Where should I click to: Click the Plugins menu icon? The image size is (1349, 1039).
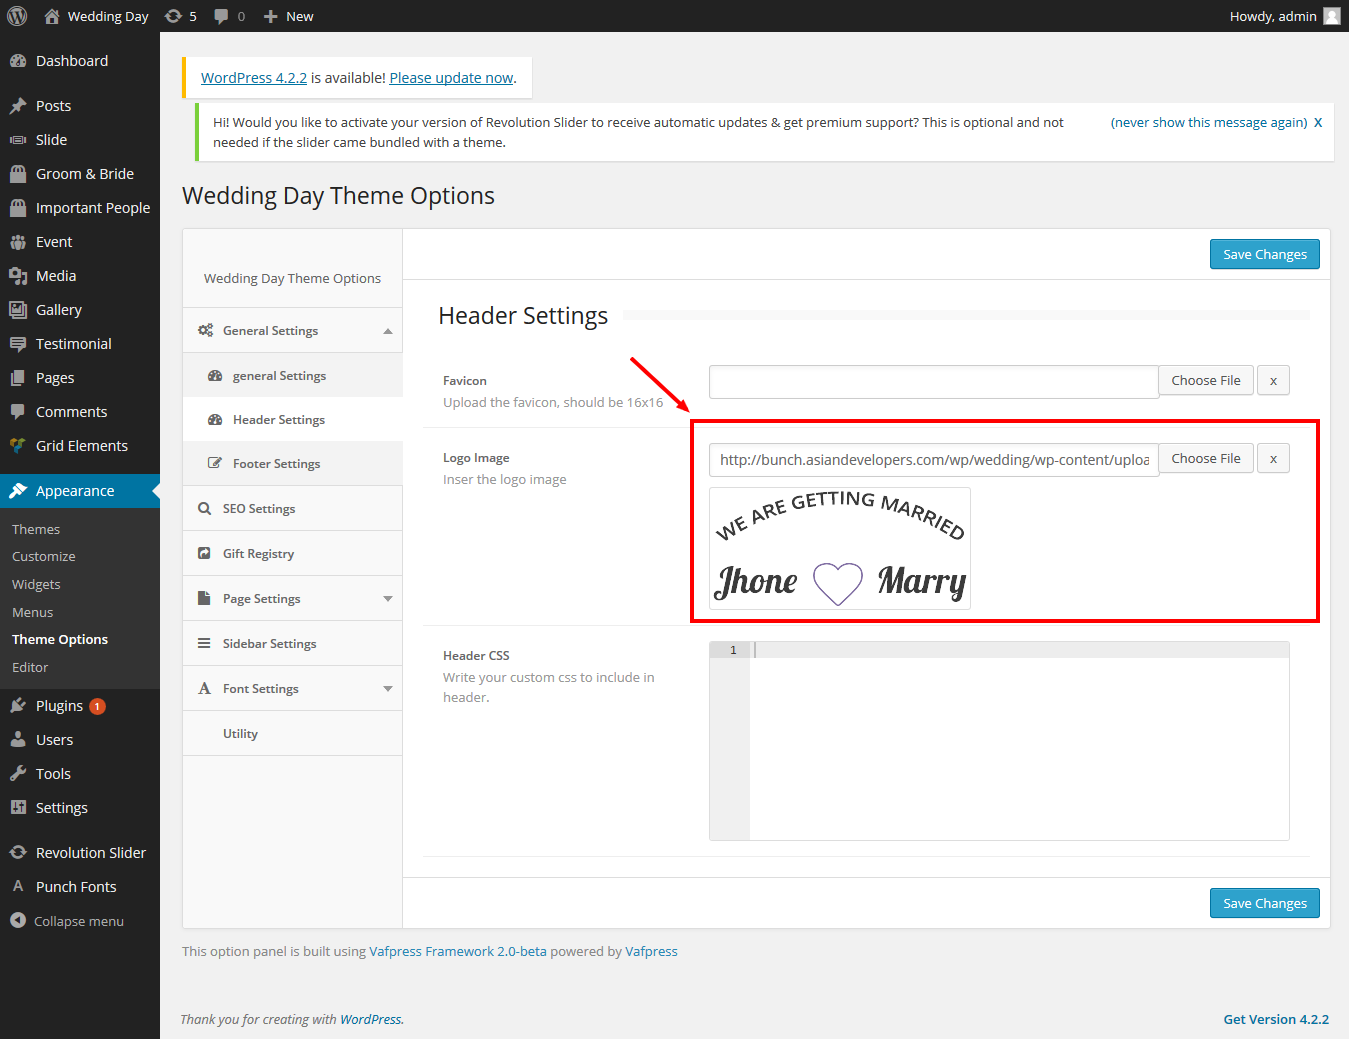coord(18,706)
